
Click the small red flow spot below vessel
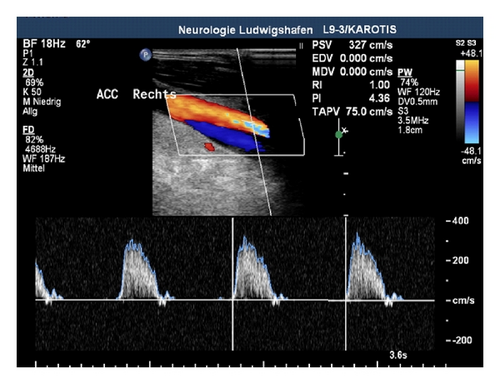(x=209, y=147)
